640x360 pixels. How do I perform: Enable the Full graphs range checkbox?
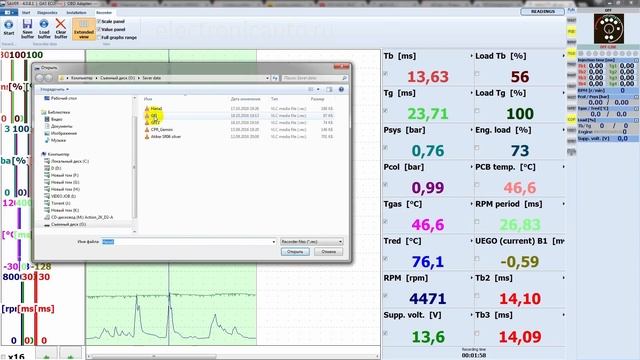tap(99, 38)
